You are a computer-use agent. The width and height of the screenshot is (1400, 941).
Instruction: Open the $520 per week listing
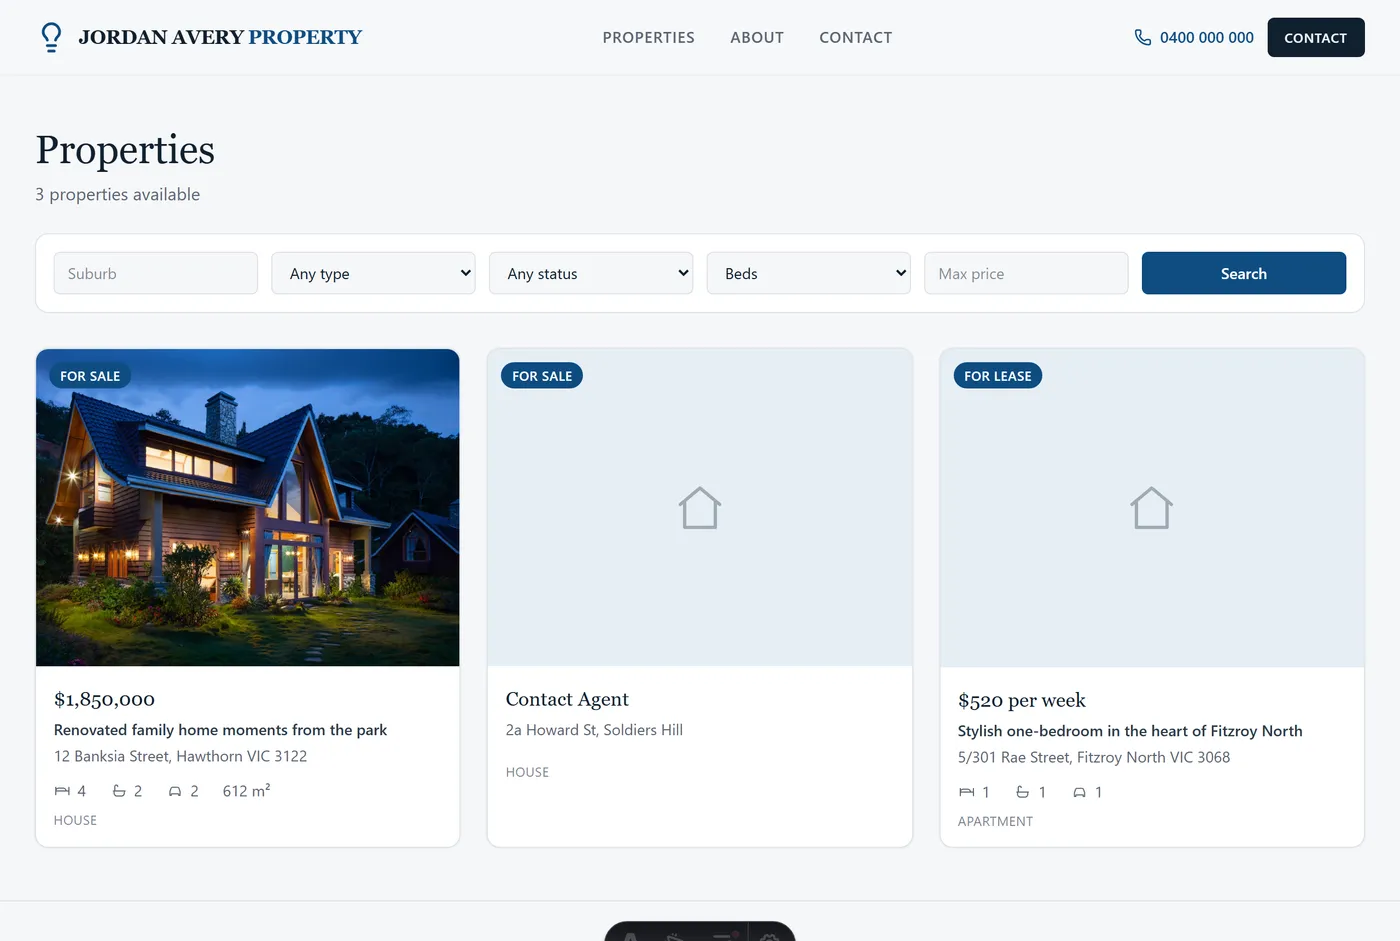tap(1021, 700)
